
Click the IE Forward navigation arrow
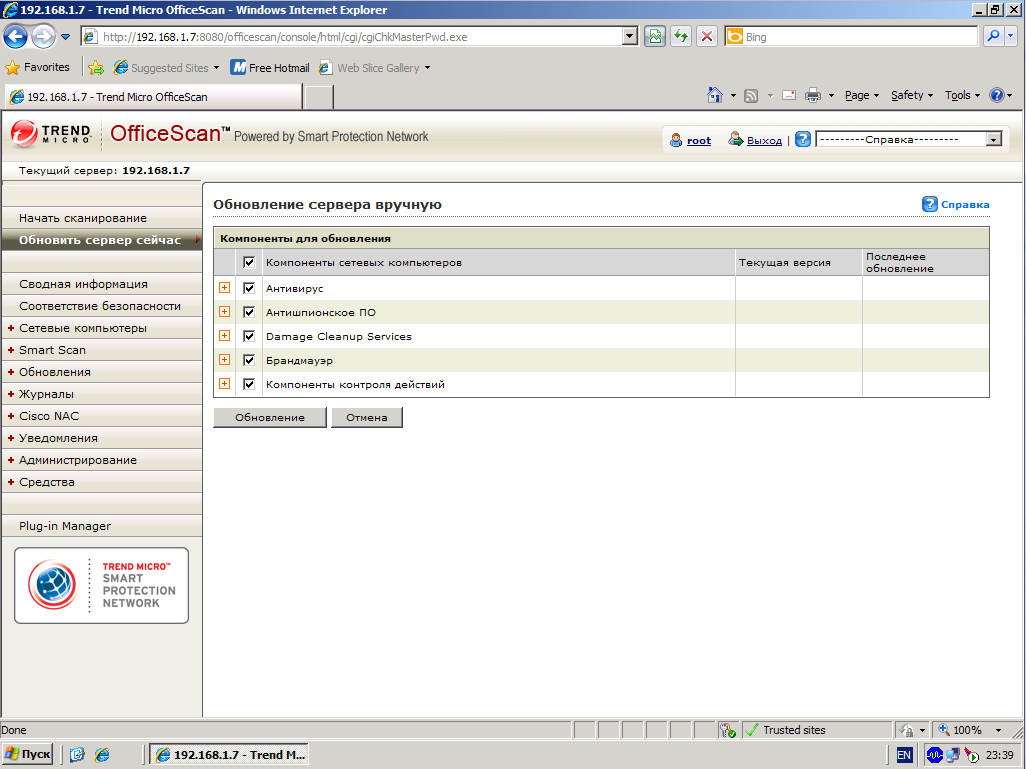tap(44, 37)
